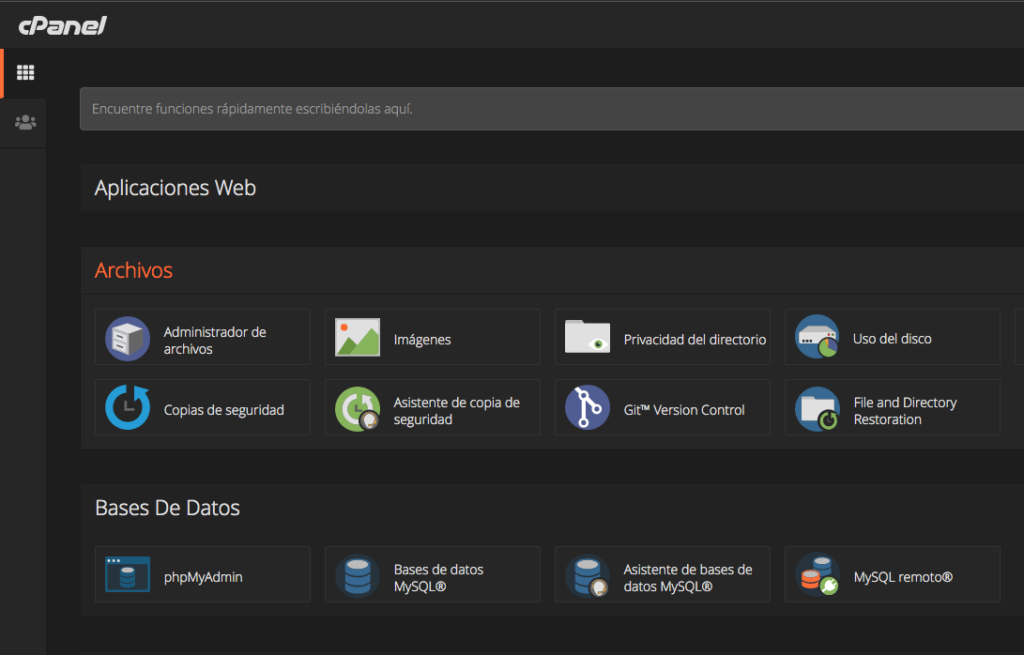Screen dimensions: 1024x655
Task: Open the cPanel logo home link
Action: pos(63,25)
